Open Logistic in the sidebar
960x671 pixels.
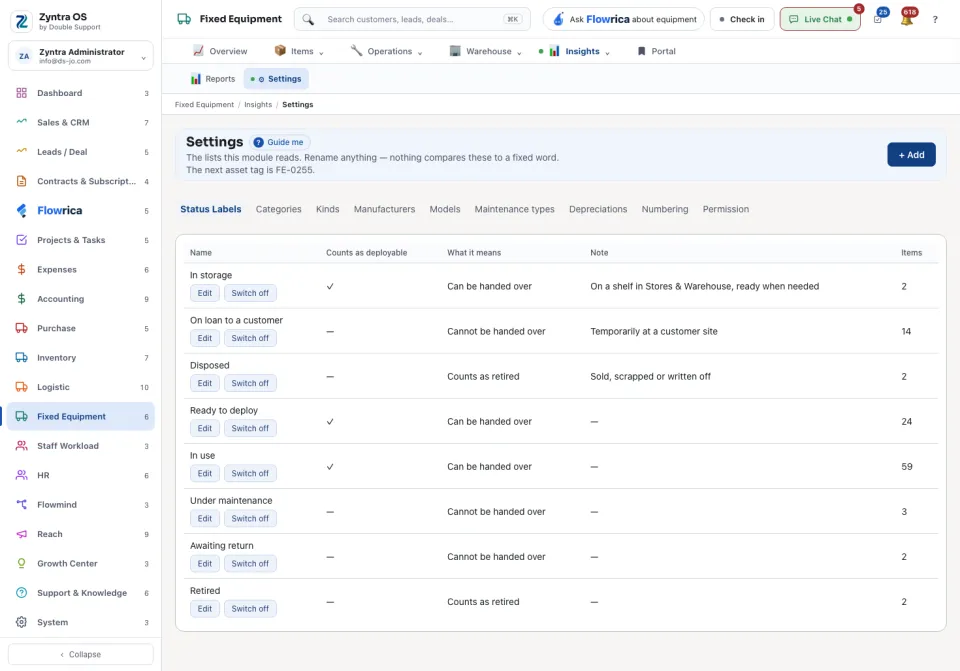click(x=81, y=387)
